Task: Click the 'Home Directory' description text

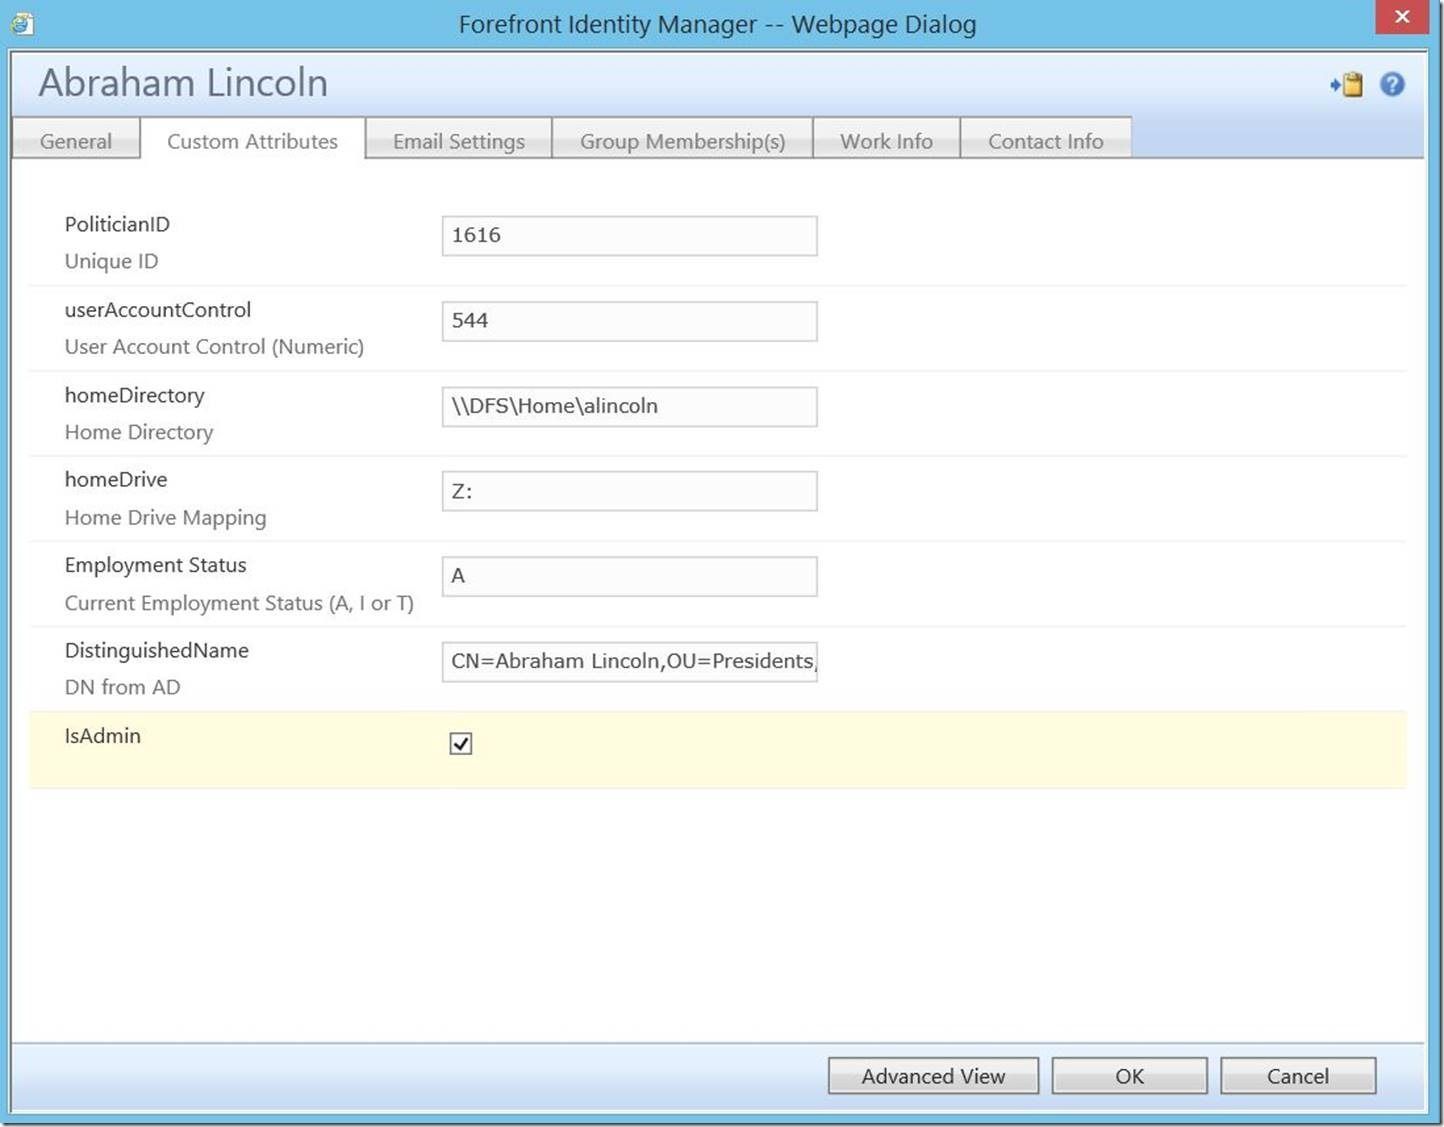Action: click(x=139, y=432)
